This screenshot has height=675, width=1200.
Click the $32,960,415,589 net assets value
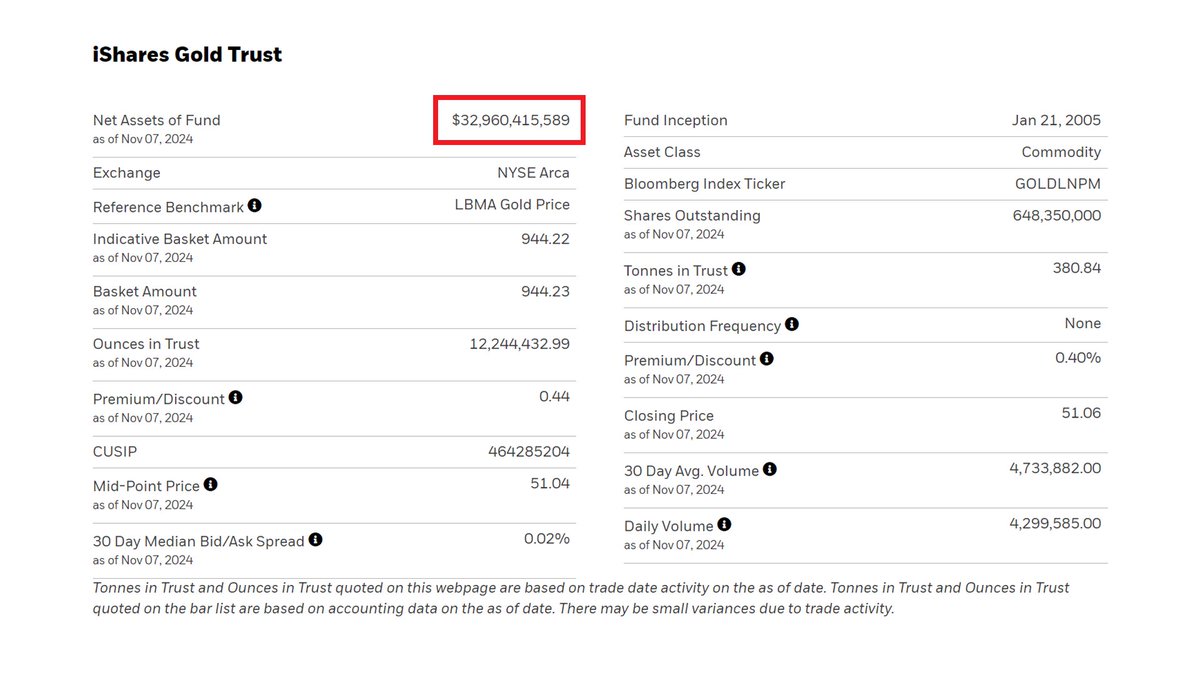click(511, 120)
